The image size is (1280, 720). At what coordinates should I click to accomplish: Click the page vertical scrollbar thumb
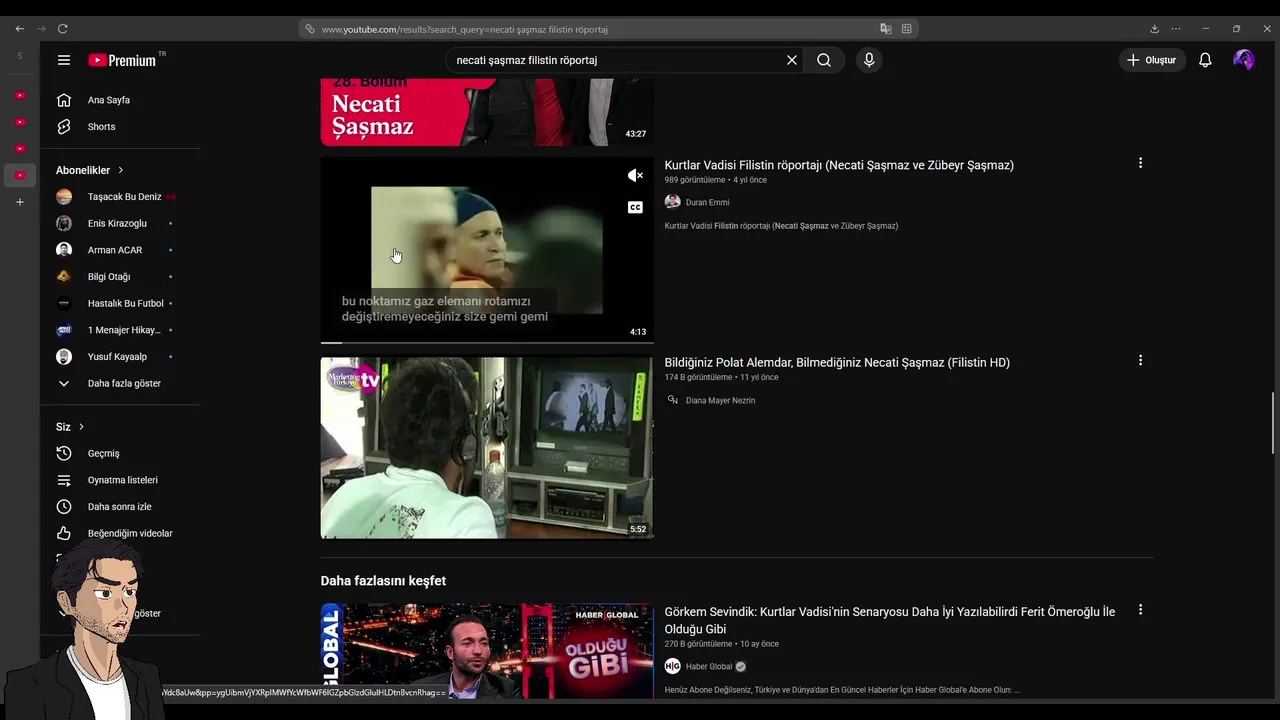coord(1273,423)
